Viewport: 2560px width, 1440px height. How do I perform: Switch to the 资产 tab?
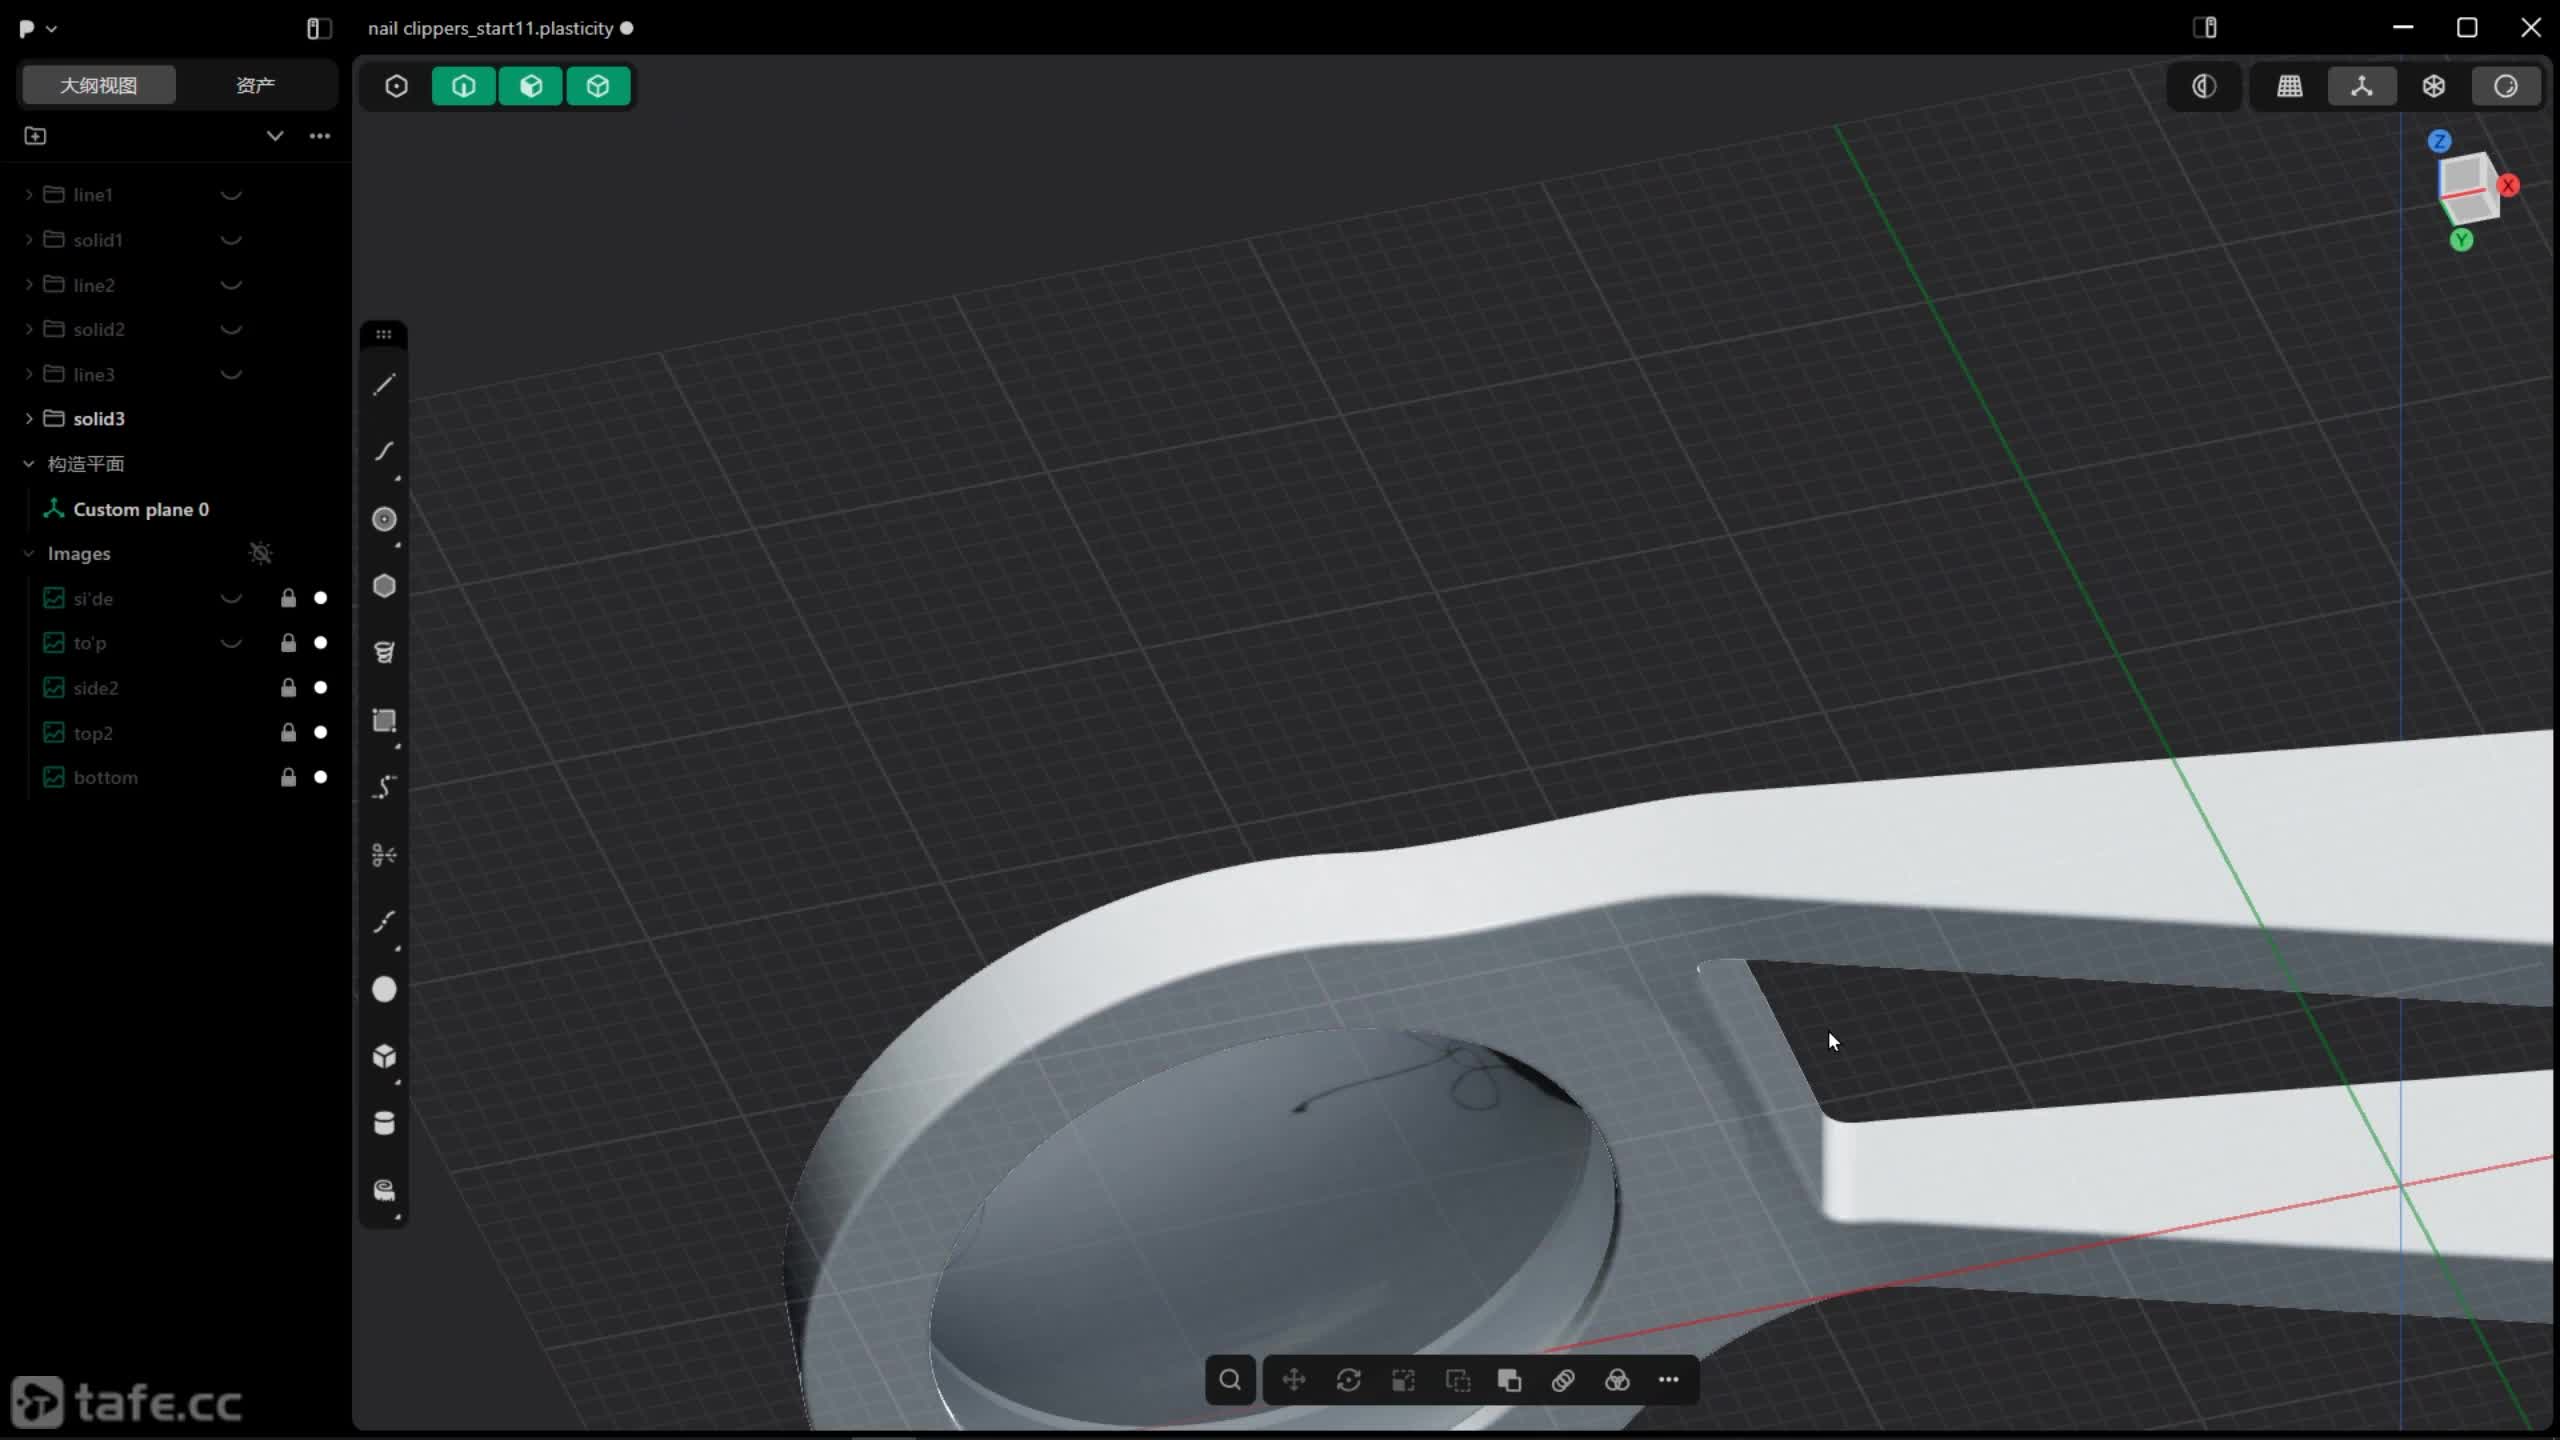(x=255, y=85)
